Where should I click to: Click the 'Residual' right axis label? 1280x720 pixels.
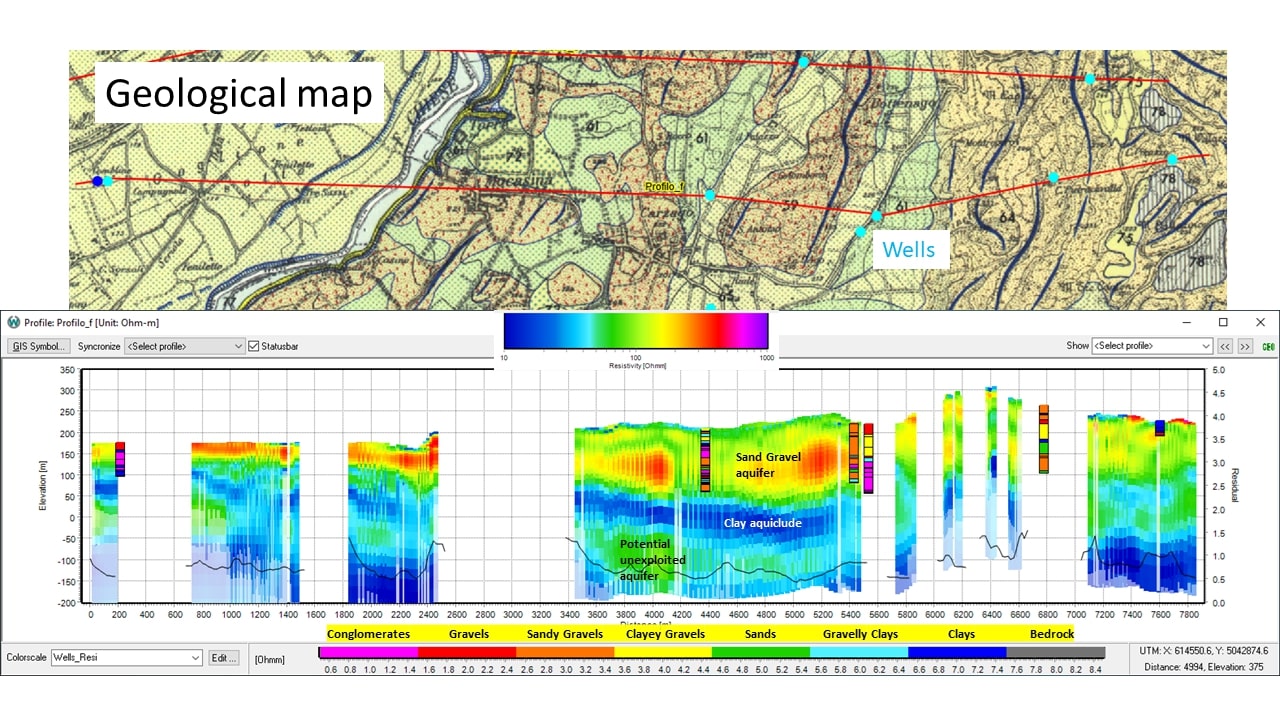click(1236, 484)
